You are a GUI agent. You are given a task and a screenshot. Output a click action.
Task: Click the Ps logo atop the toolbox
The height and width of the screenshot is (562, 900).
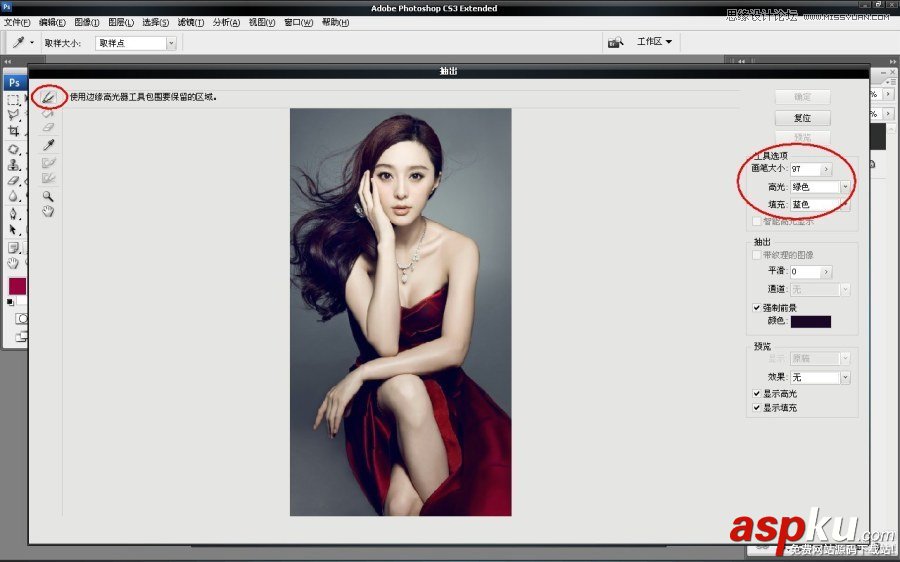(14, 82)
